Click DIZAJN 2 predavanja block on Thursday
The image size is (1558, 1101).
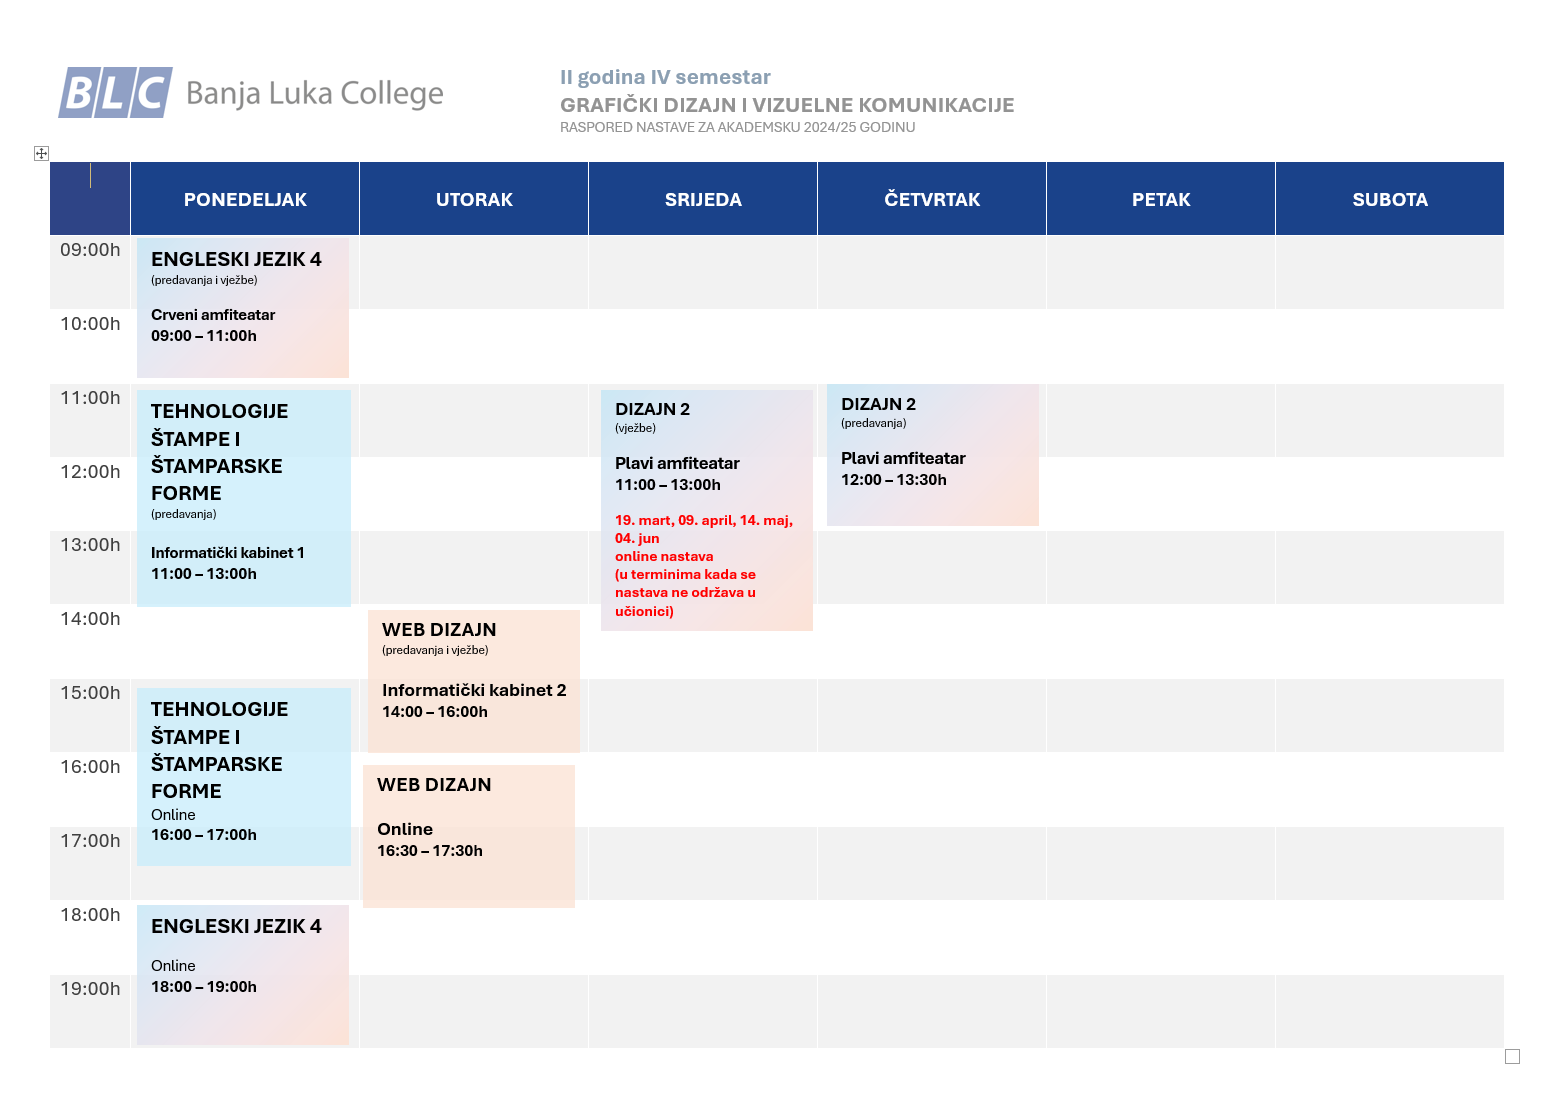[x=933, y=455]
